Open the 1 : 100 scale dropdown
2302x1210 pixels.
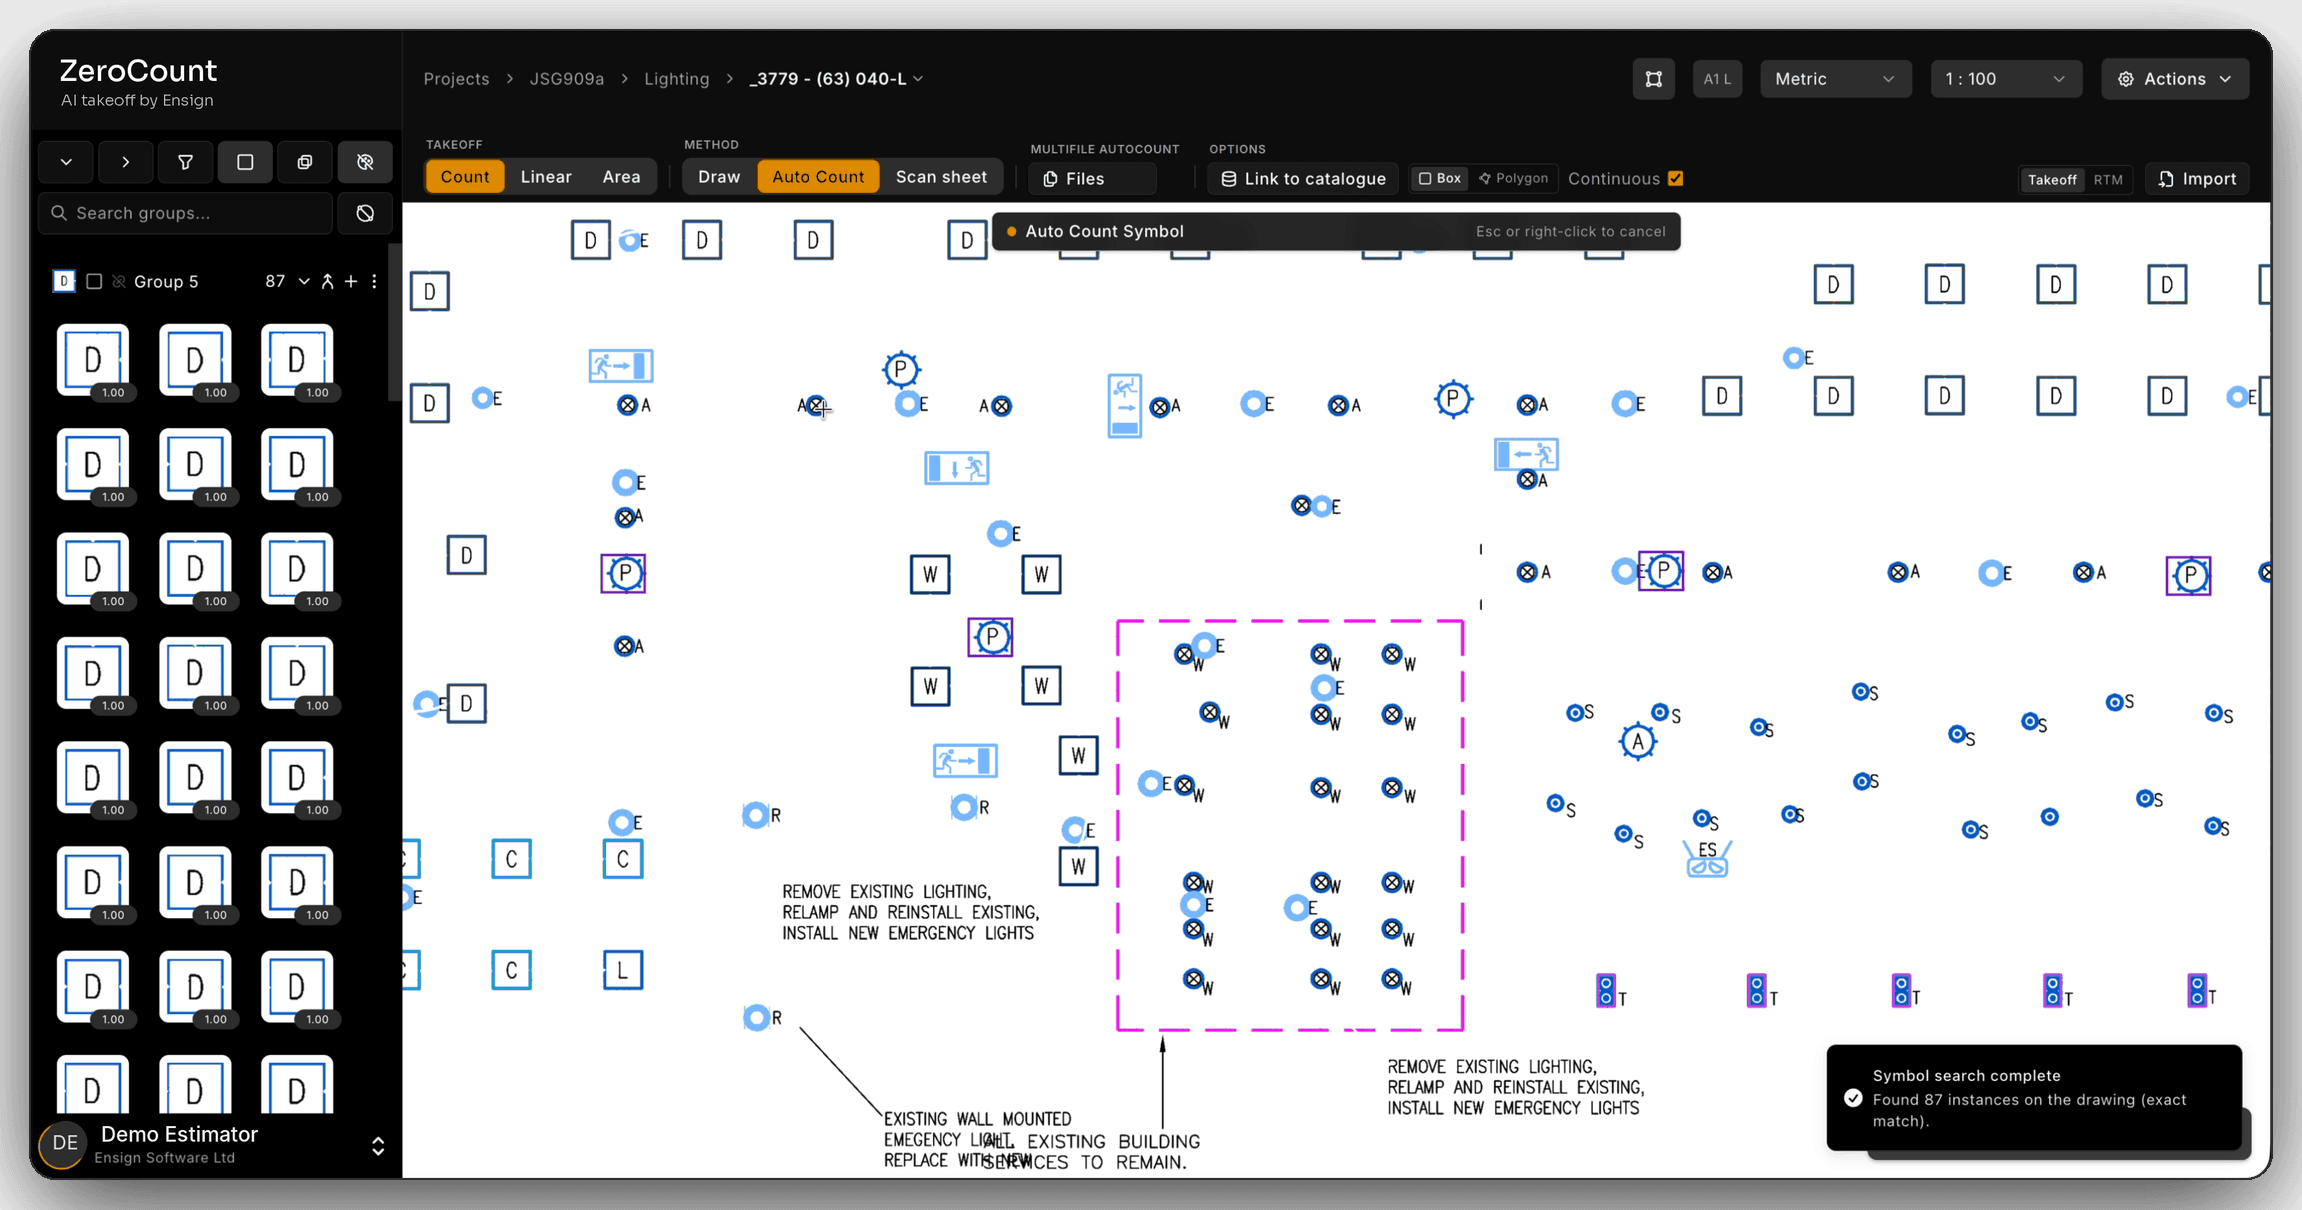(2006, 79)
